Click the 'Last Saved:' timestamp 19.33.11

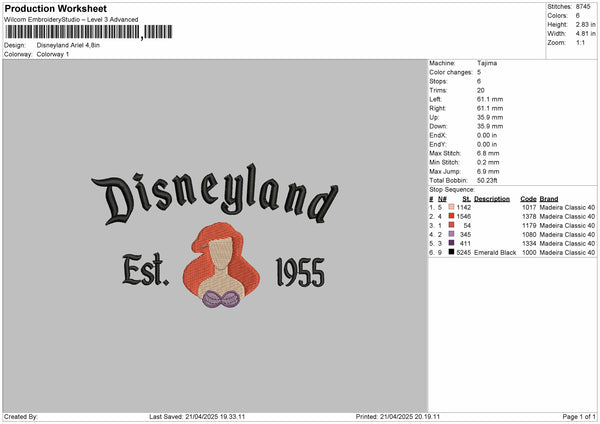197,417
